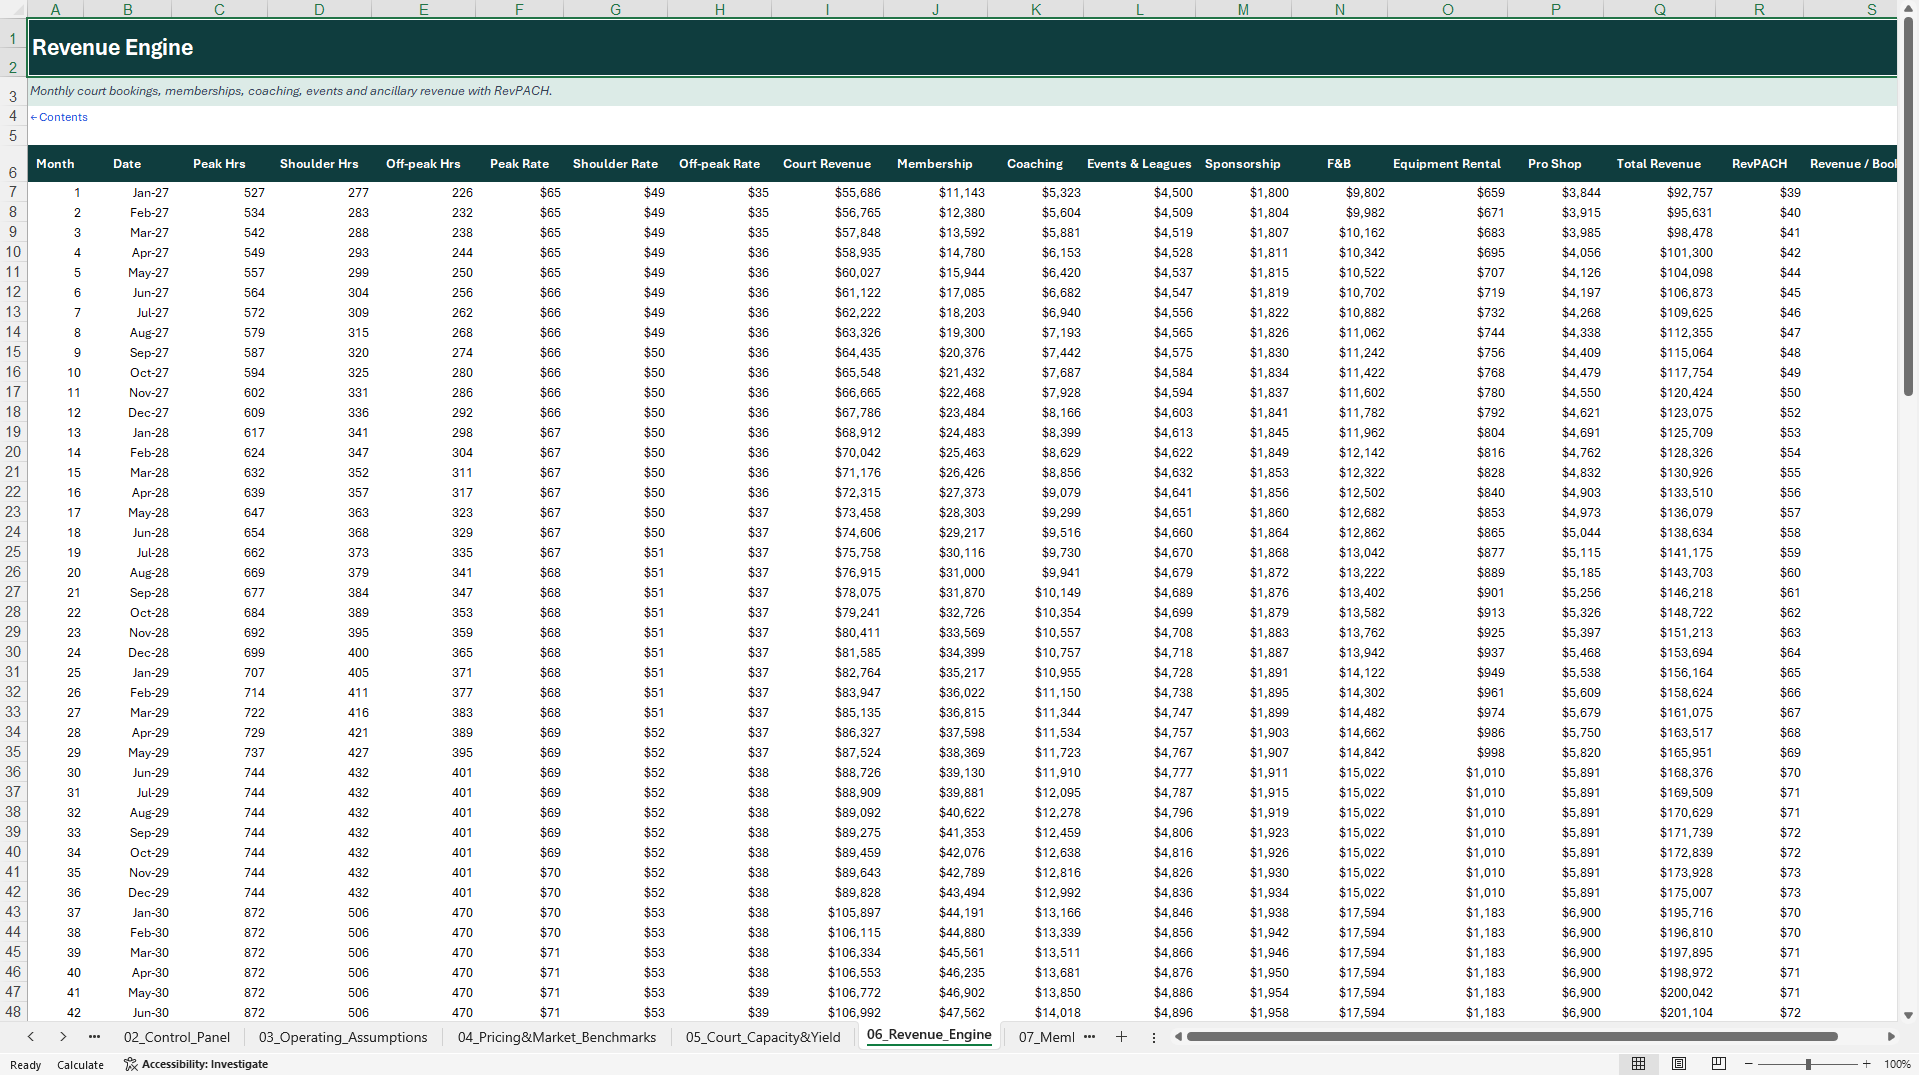The width and height of the screenshot is (1919, 1075).
Task: Show more sheet tabs via ellipsis after 07_Meml
Action: (1089, 1037)
